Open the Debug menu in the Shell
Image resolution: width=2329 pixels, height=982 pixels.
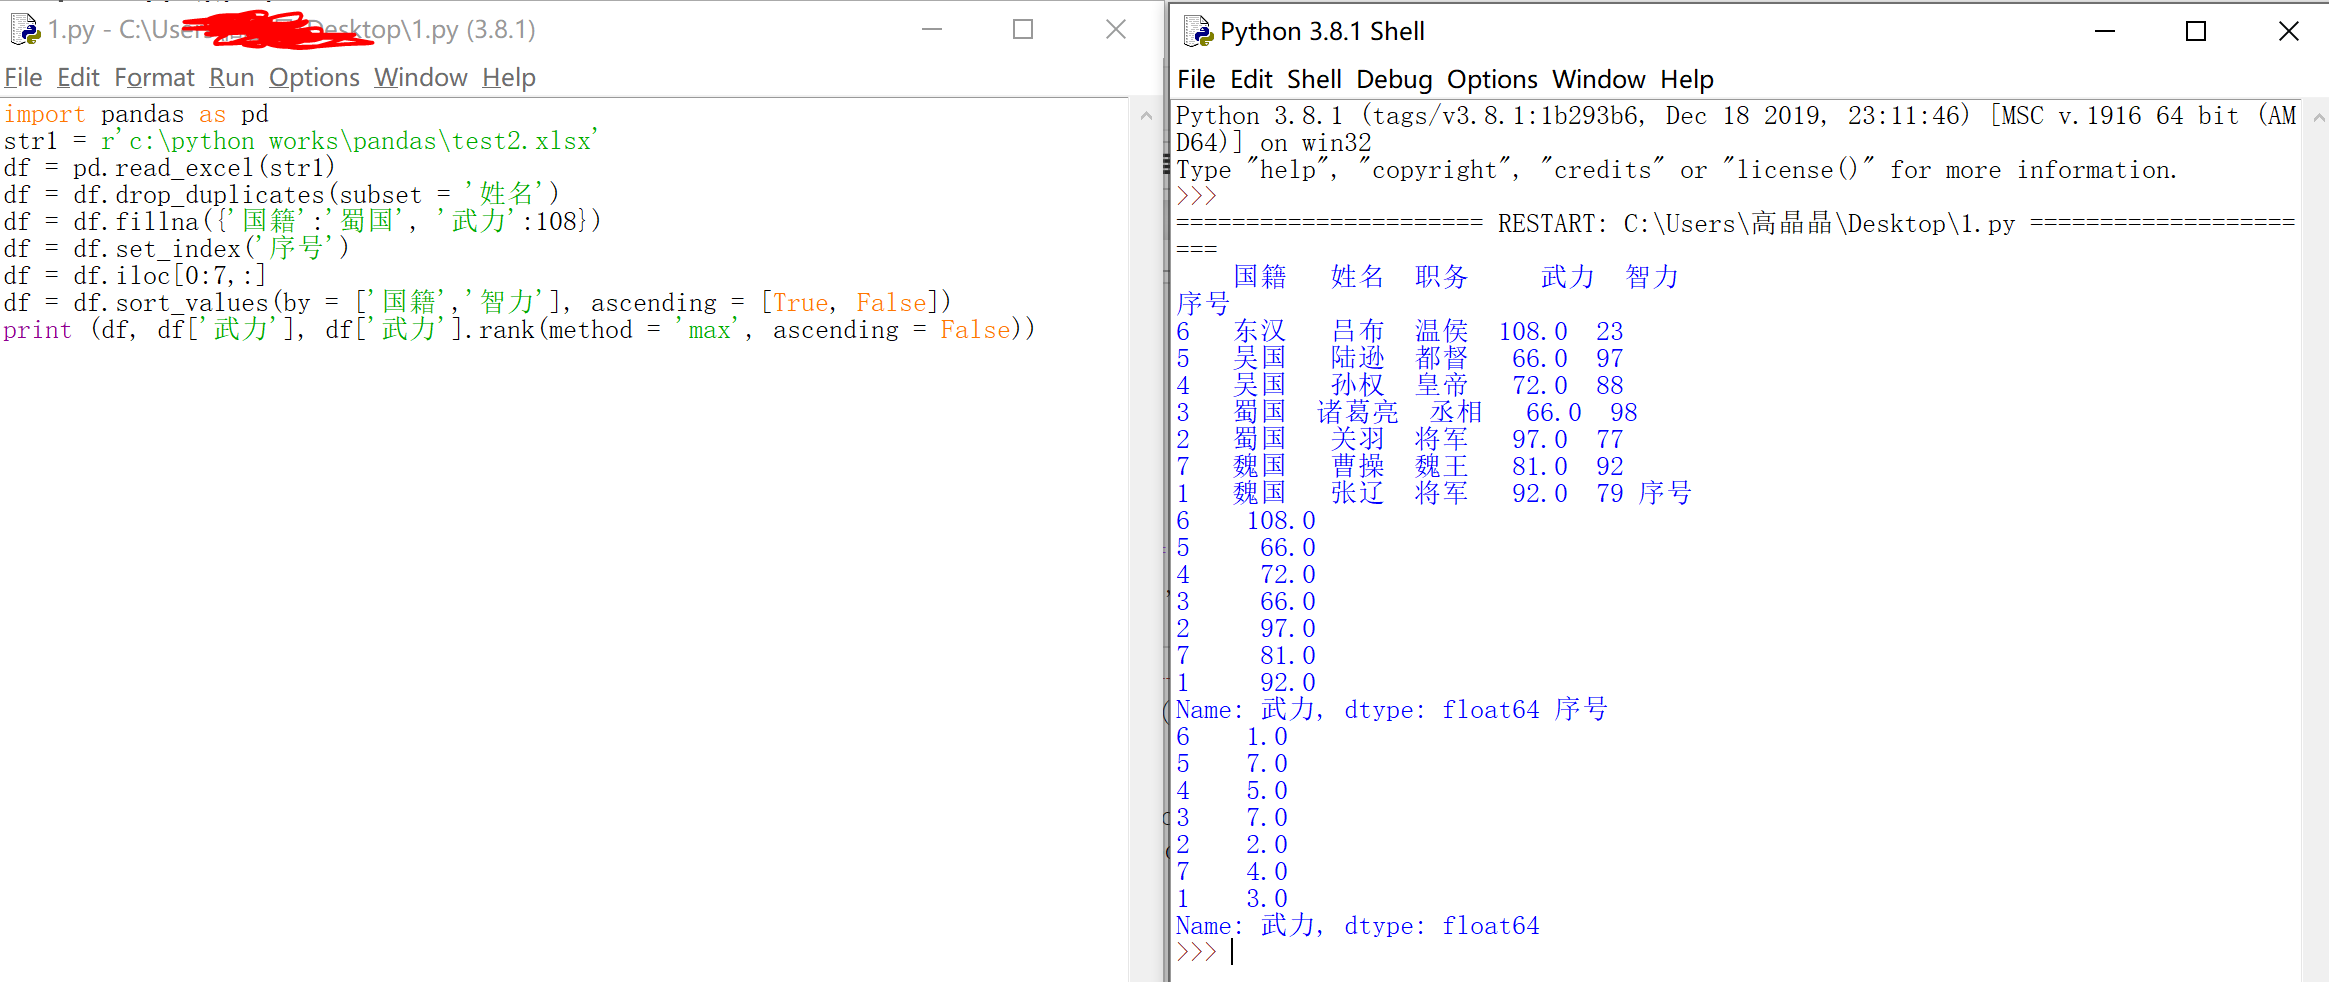1393,80
